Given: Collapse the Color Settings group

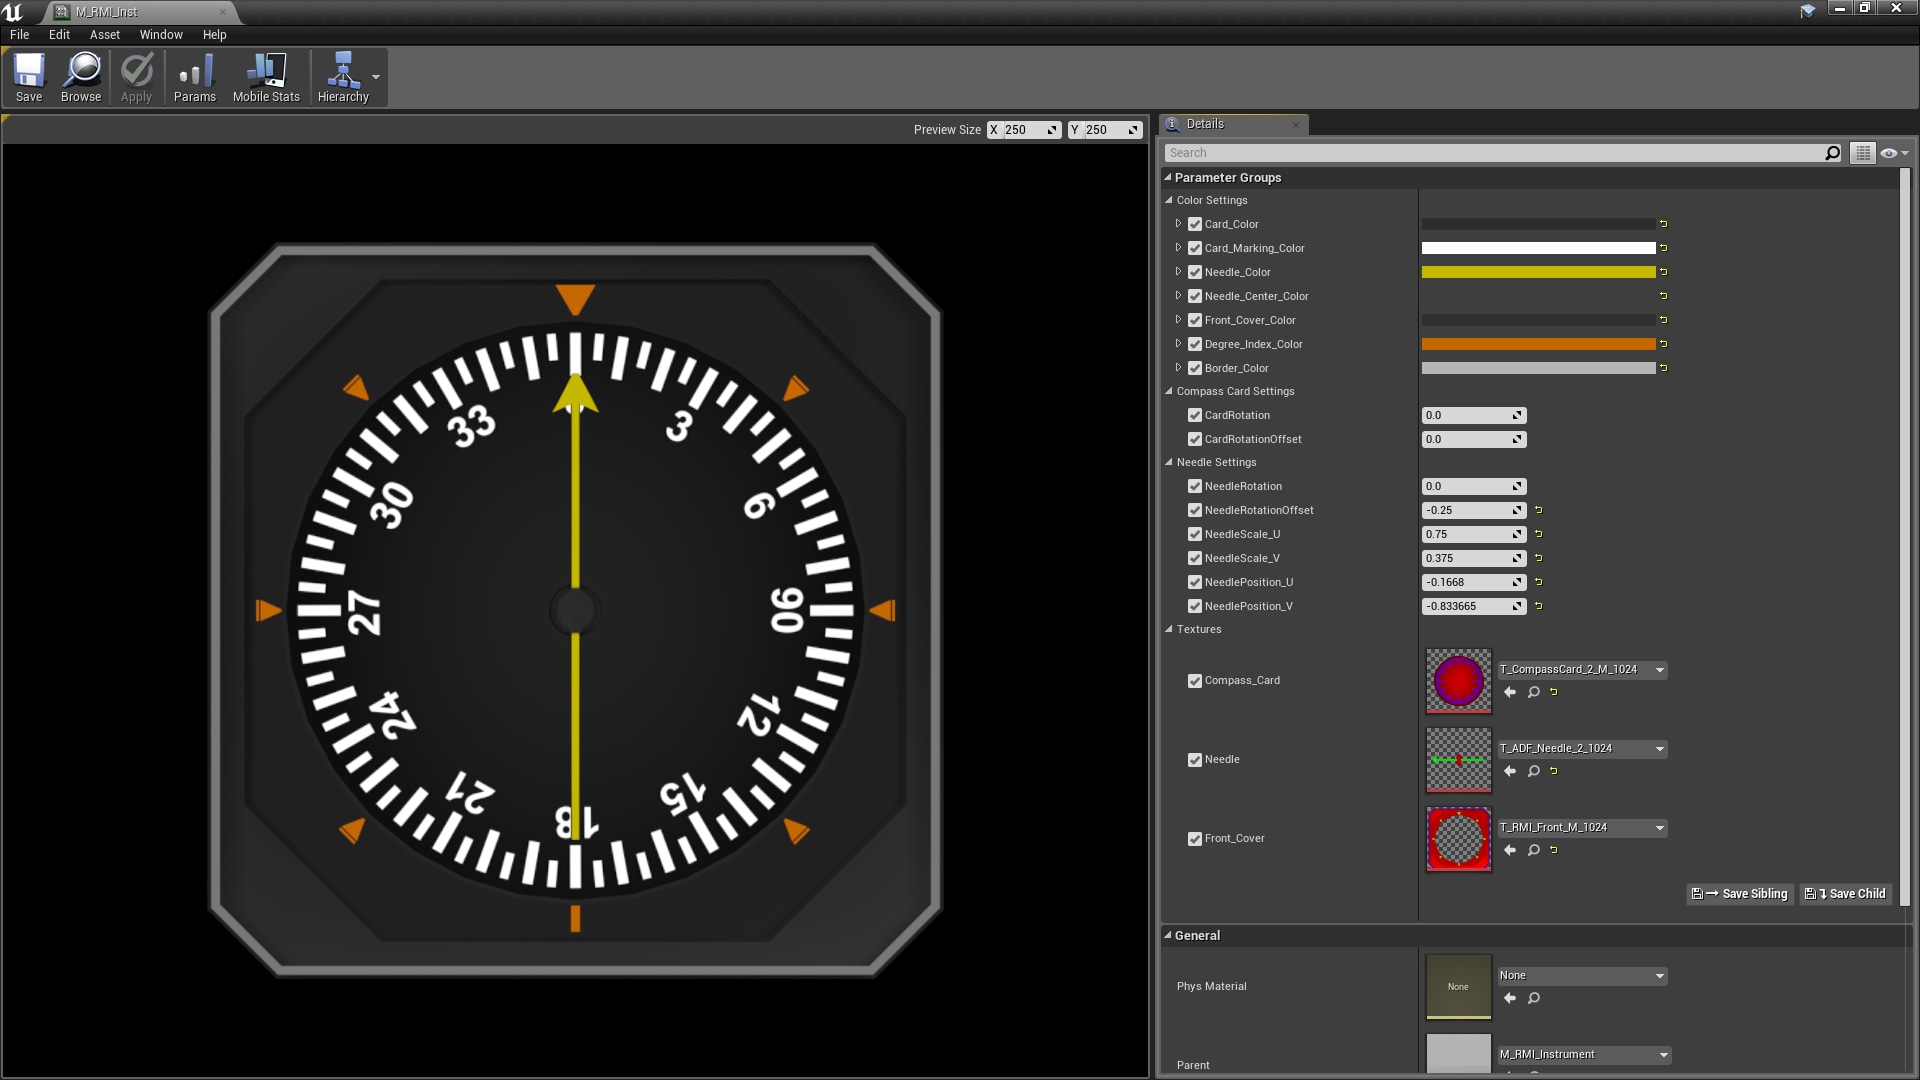Looking at the screenshot, I should (x=1168, y=200).
